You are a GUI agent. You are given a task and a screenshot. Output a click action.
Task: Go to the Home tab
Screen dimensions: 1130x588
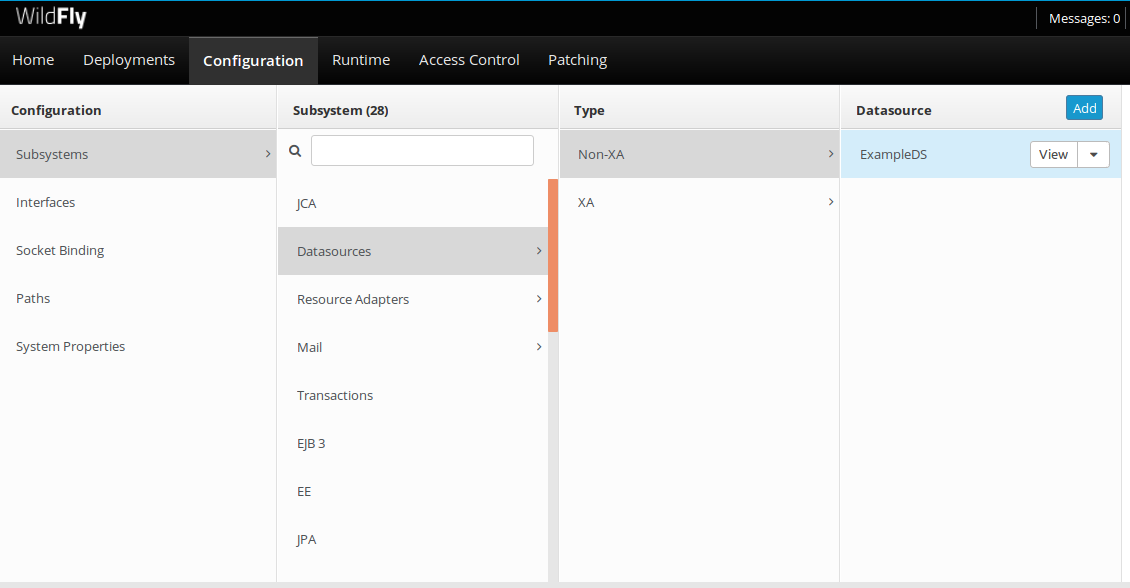coord(33,60)
